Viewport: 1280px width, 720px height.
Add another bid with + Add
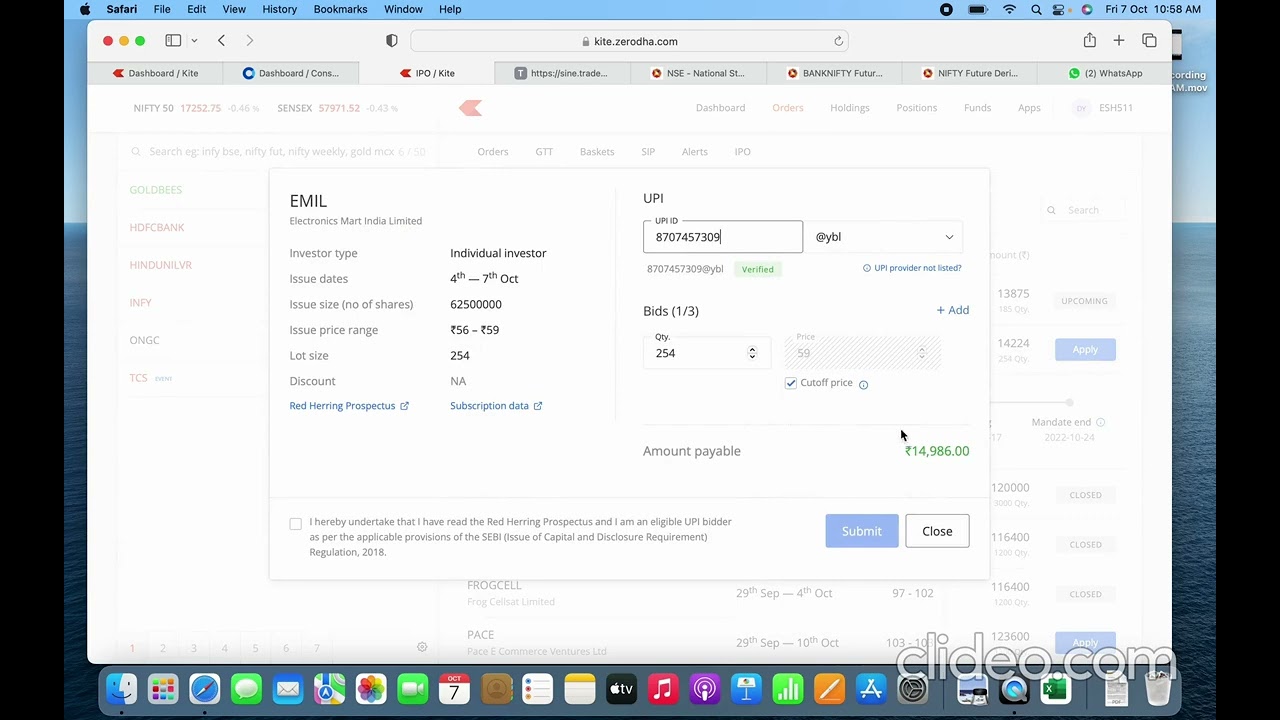[953, 310]
